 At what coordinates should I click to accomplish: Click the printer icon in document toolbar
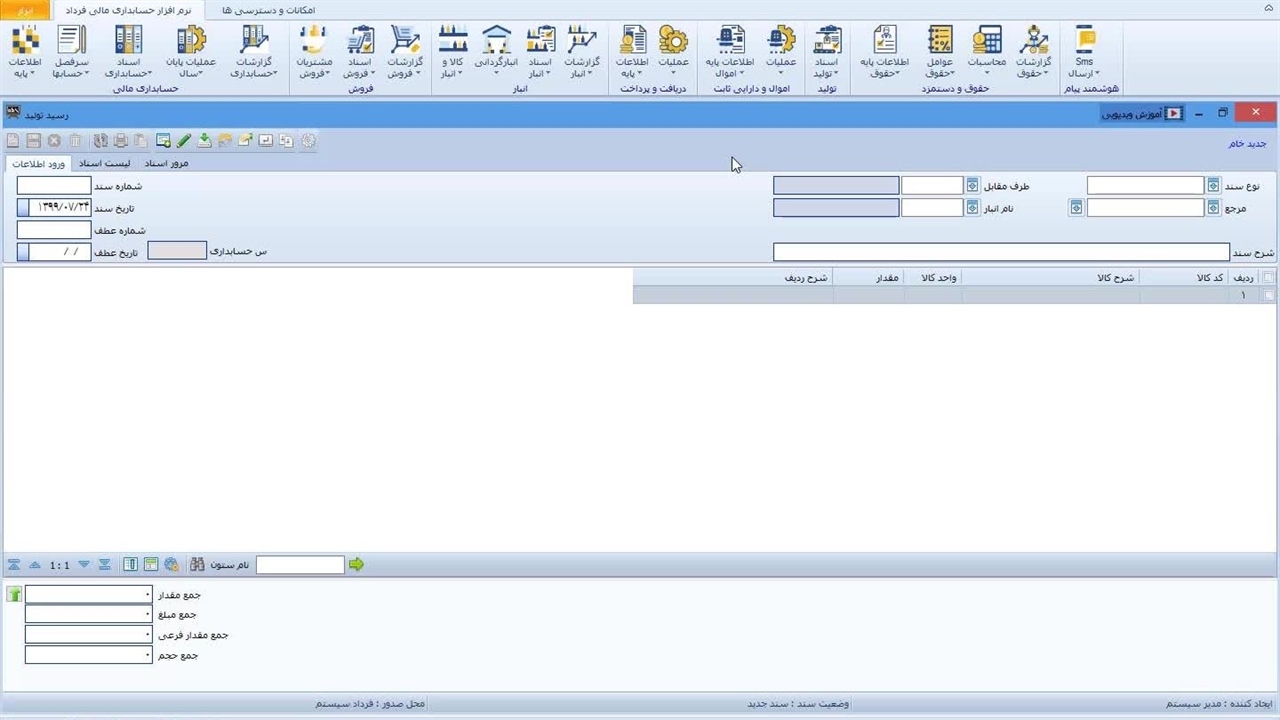tap(121, 141)
